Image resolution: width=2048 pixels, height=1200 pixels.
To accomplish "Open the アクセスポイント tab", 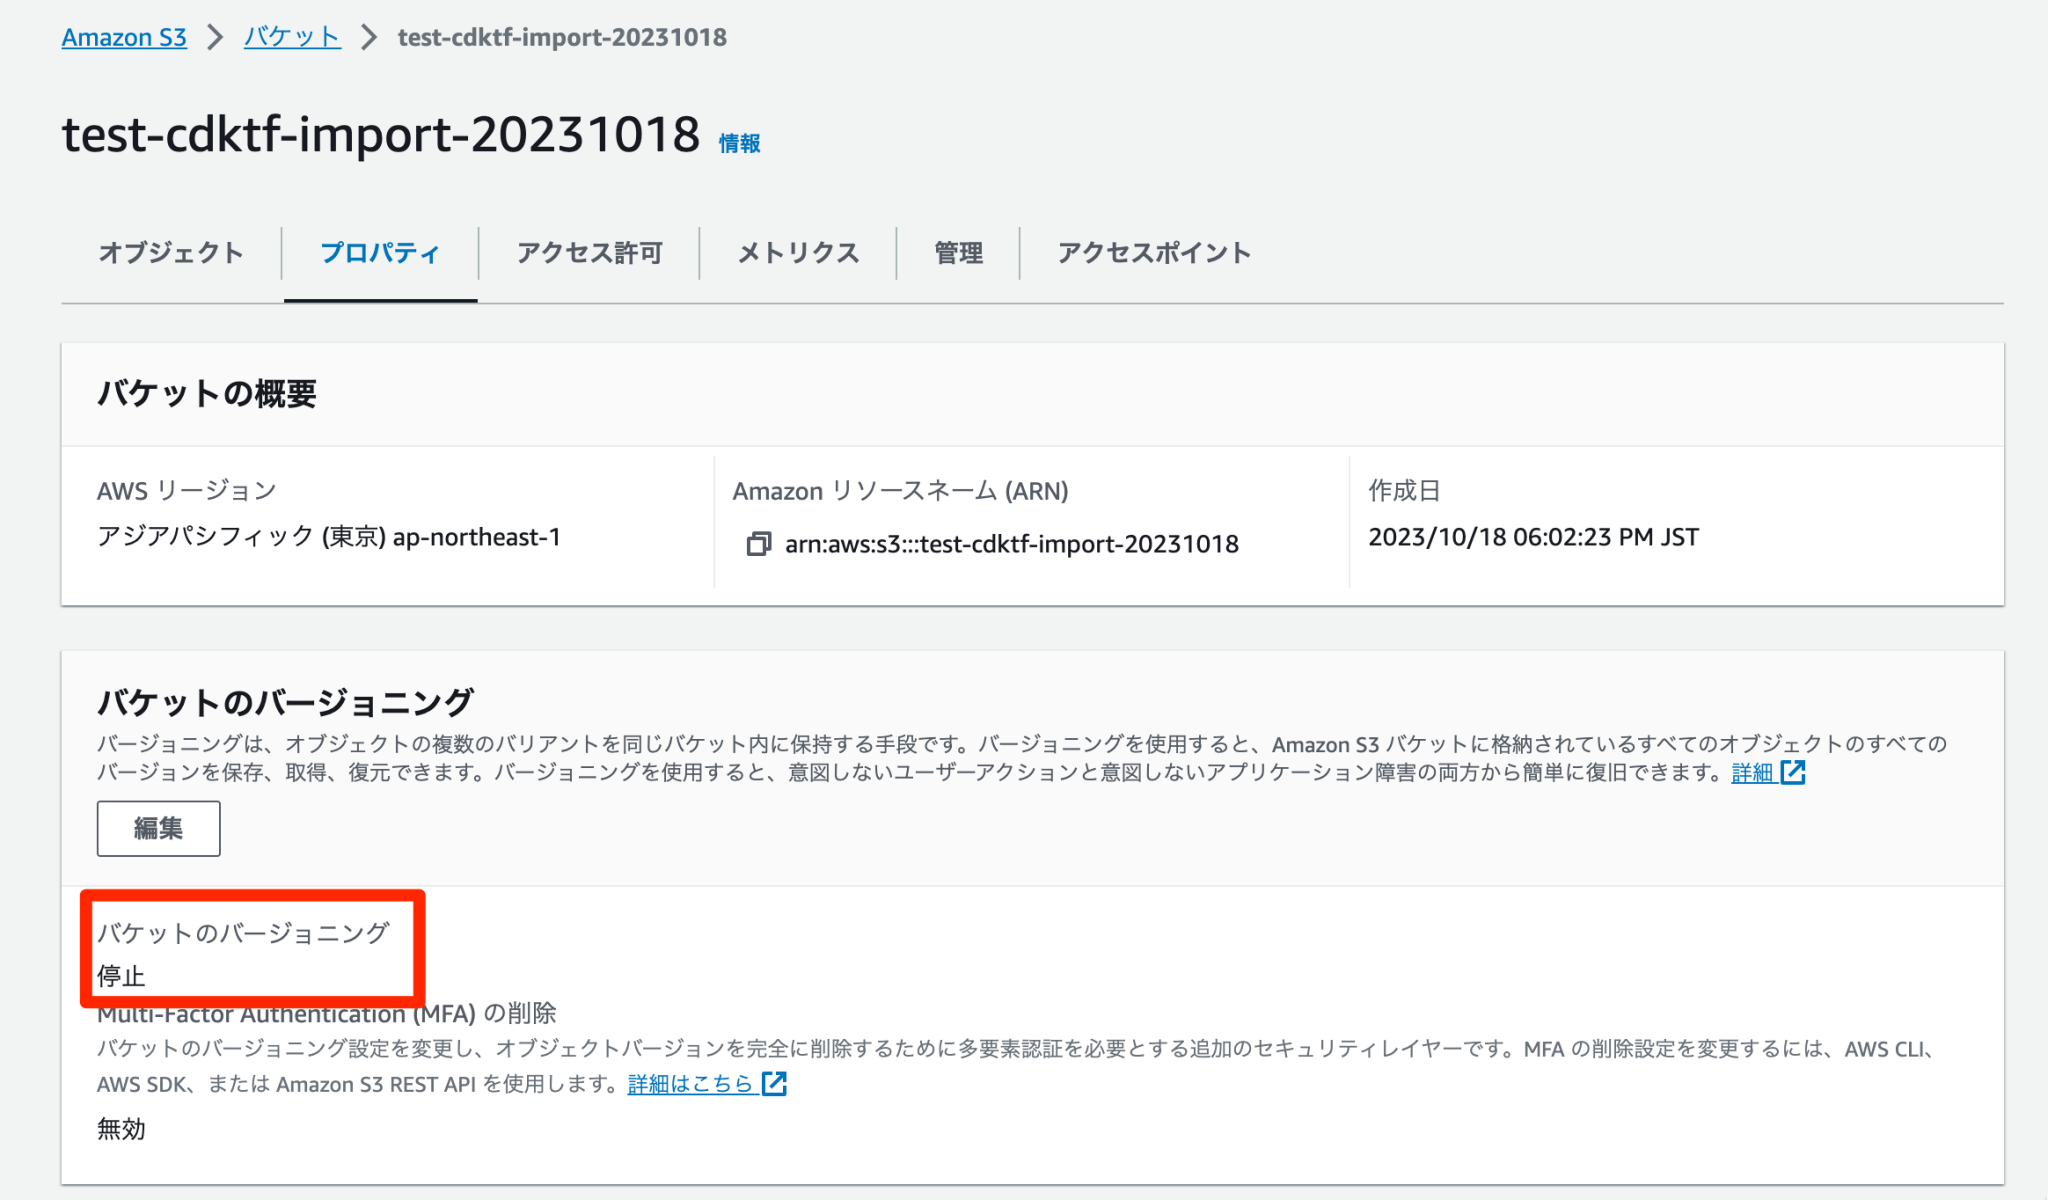I will [x=1152, y=253].
